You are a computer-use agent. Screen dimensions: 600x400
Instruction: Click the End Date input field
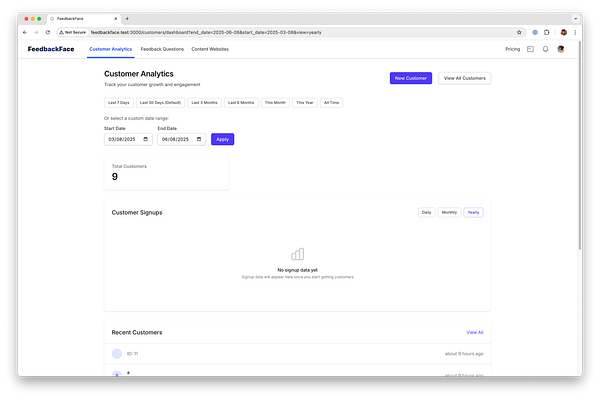point(182,139)
